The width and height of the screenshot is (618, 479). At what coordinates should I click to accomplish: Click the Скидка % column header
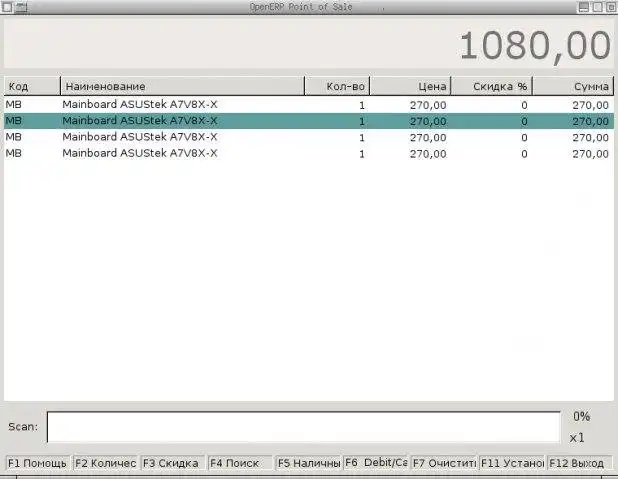coord(491,86)
